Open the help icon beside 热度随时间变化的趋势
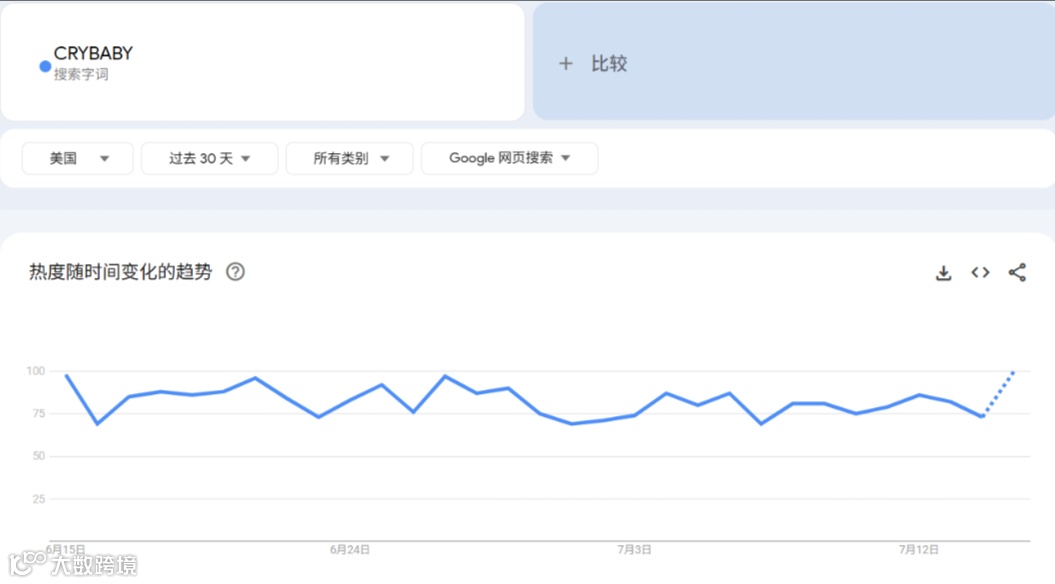 235,272
